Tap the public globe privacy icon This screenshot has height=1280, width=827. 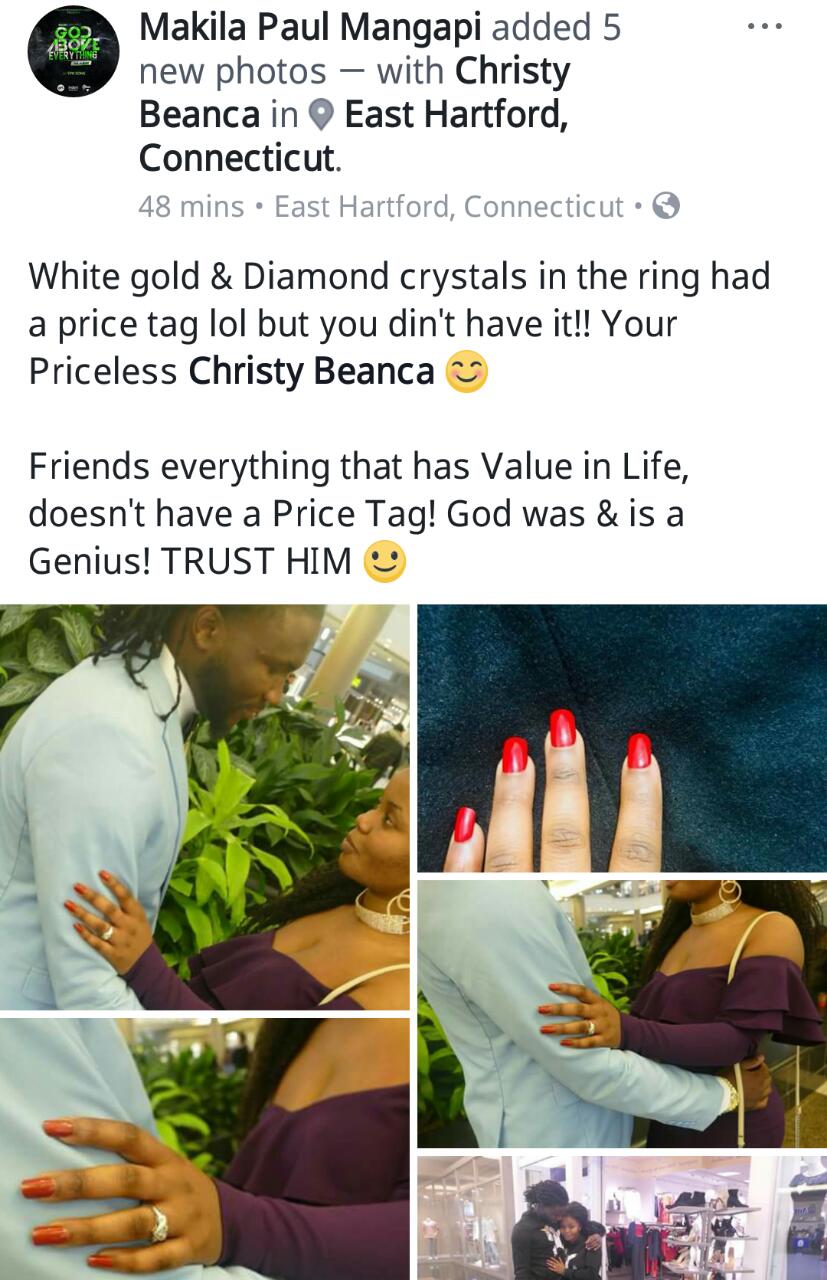pyautogui.click(x=666, y=206)
